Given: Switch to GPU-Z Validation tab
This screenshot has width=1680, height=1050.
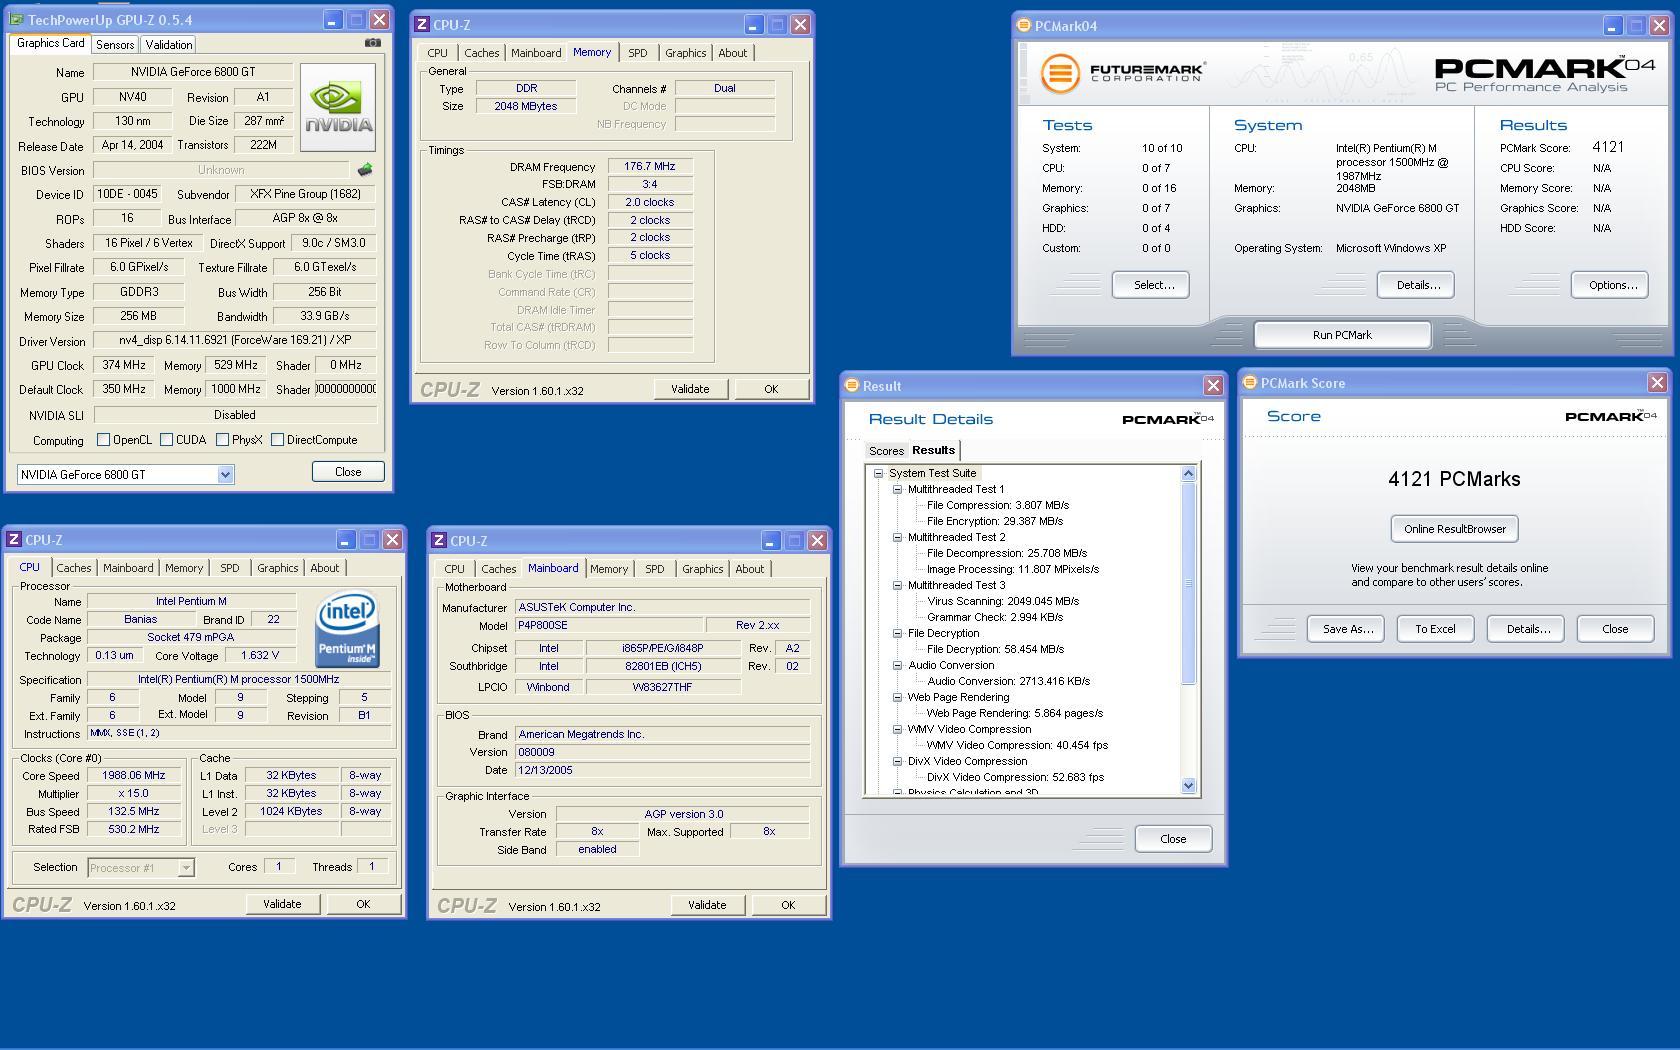Looking at the screenshot, I should [168, 45].
